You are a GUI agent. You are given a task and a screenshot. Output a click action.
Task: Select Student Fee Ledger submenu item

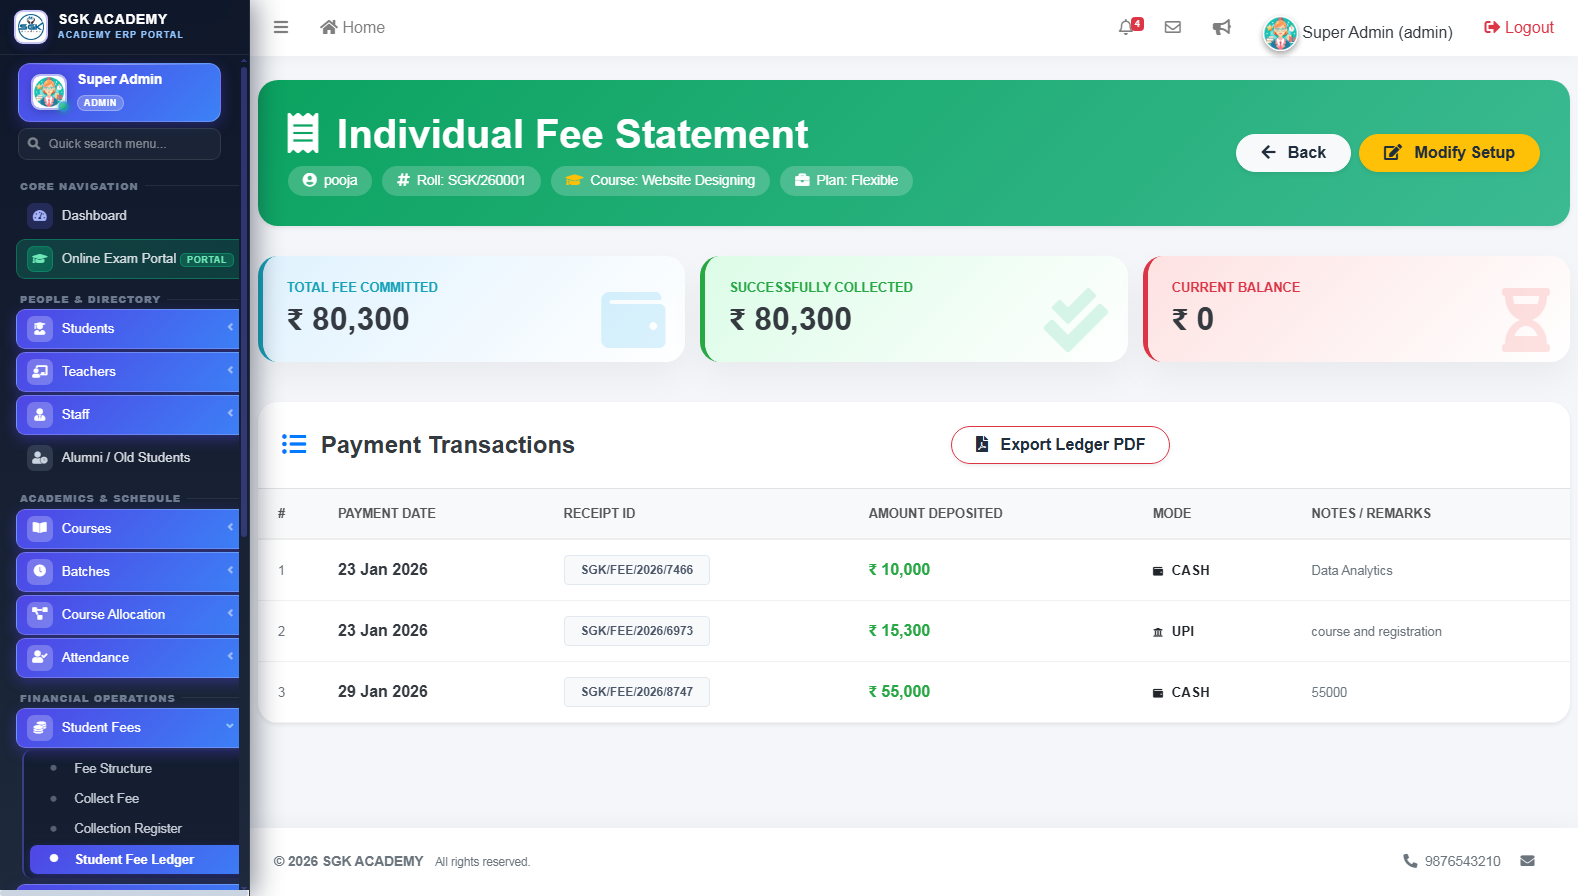[x=134, y=859]
